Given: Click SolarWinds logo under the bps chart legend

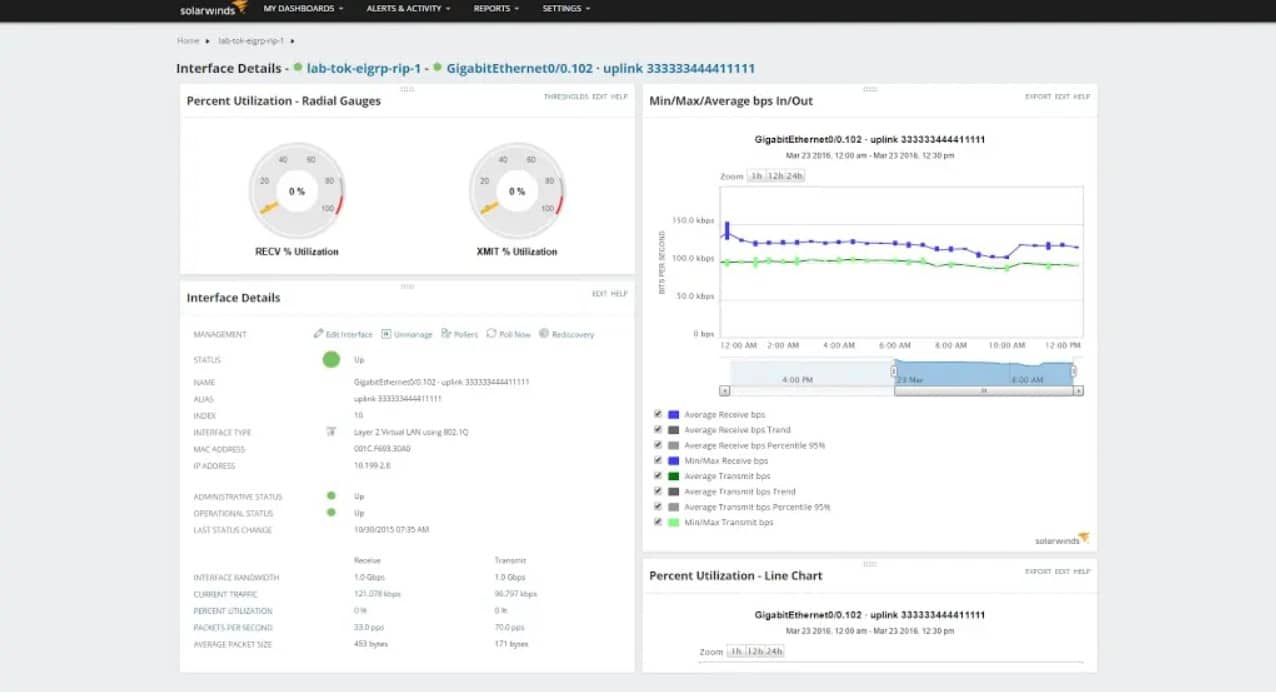Looking at the screenshot, I should point(1062,539).
